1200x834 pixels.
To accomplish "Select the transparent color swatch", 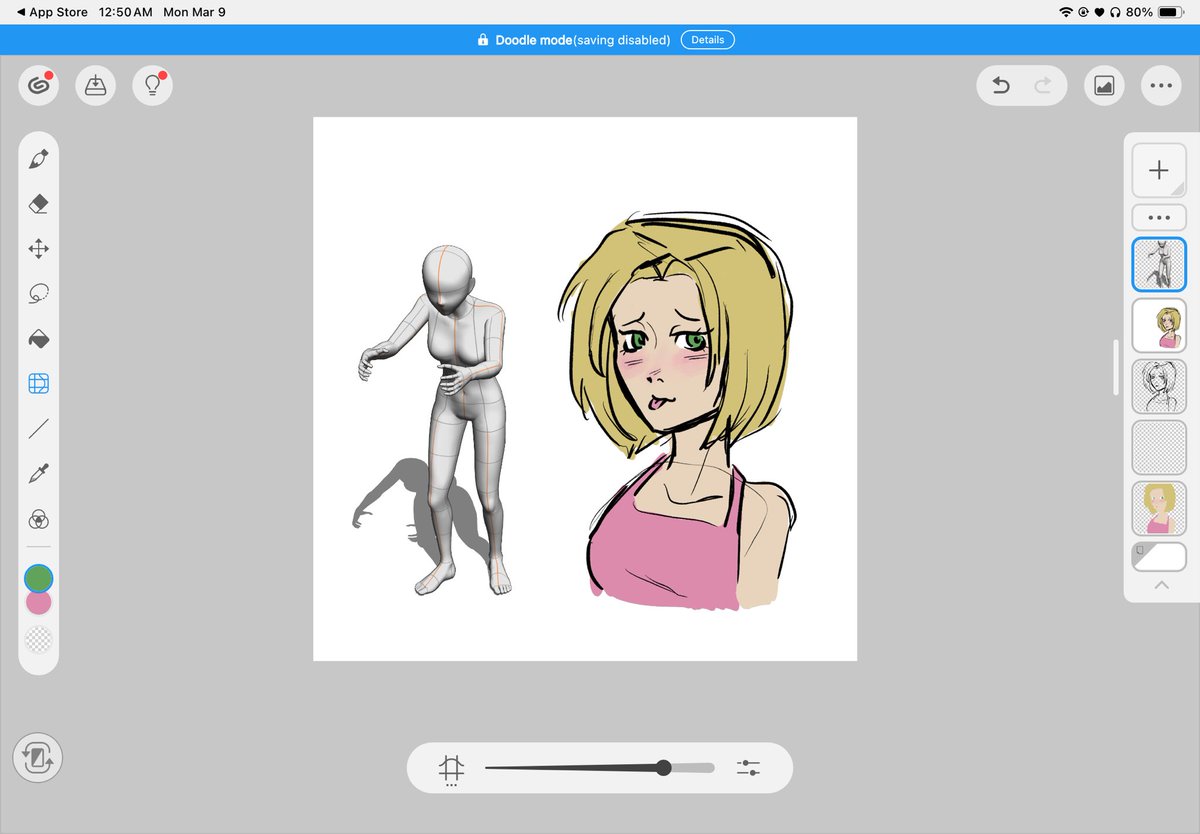I will [39, 640].
